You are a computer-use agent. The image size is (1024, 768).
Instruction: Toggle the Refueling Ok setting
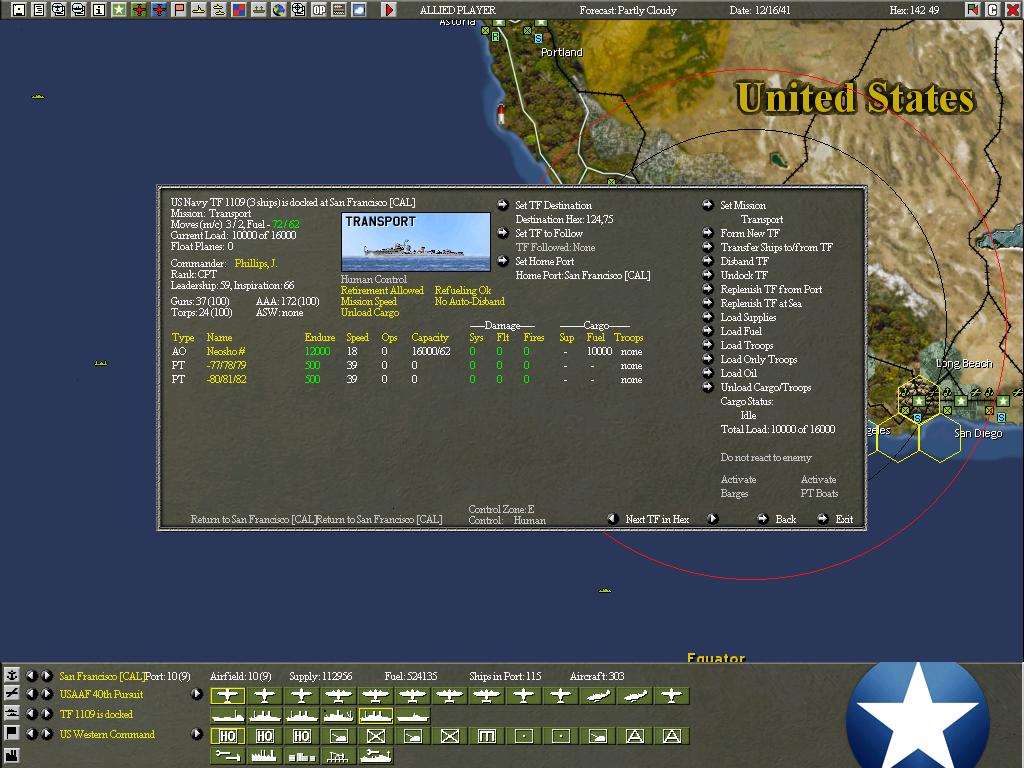pos(462,291)
